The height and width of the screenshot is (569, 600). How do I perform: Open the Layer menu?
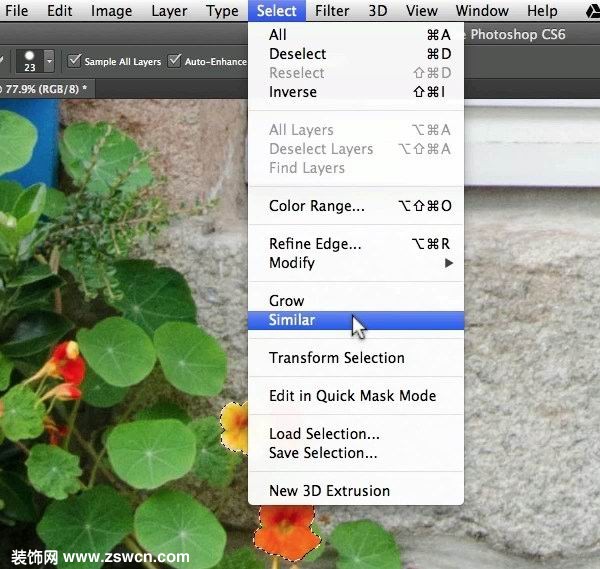[x=169, y=11]
